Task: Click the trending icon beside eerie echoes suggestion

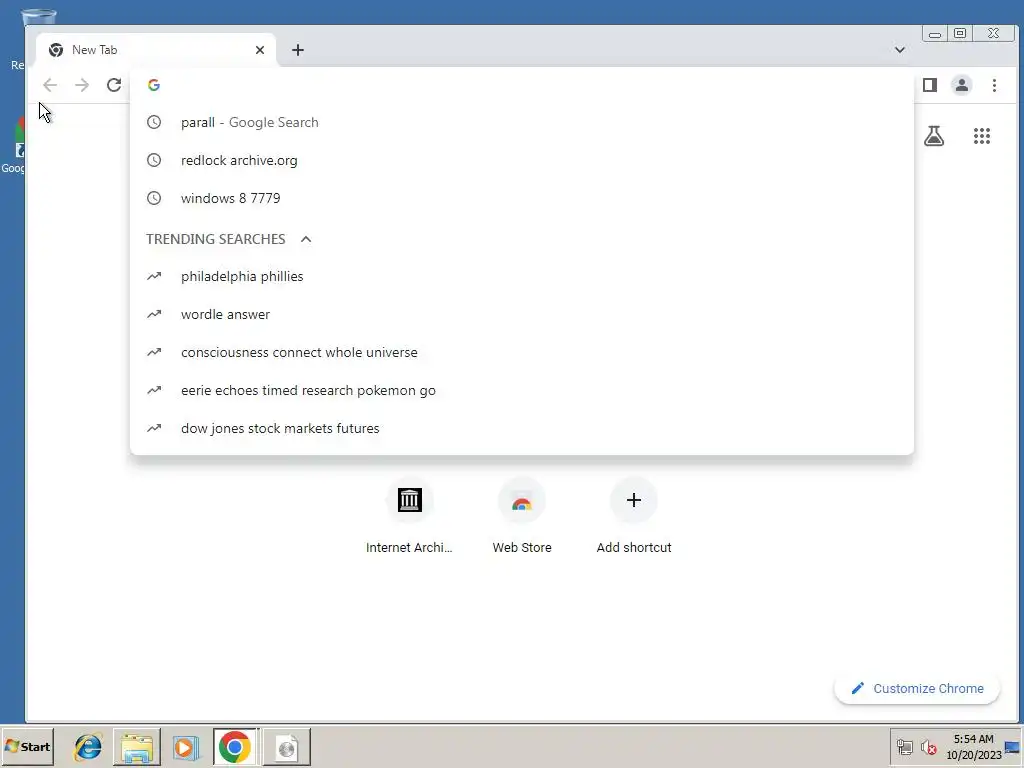Action: [154, 390]
